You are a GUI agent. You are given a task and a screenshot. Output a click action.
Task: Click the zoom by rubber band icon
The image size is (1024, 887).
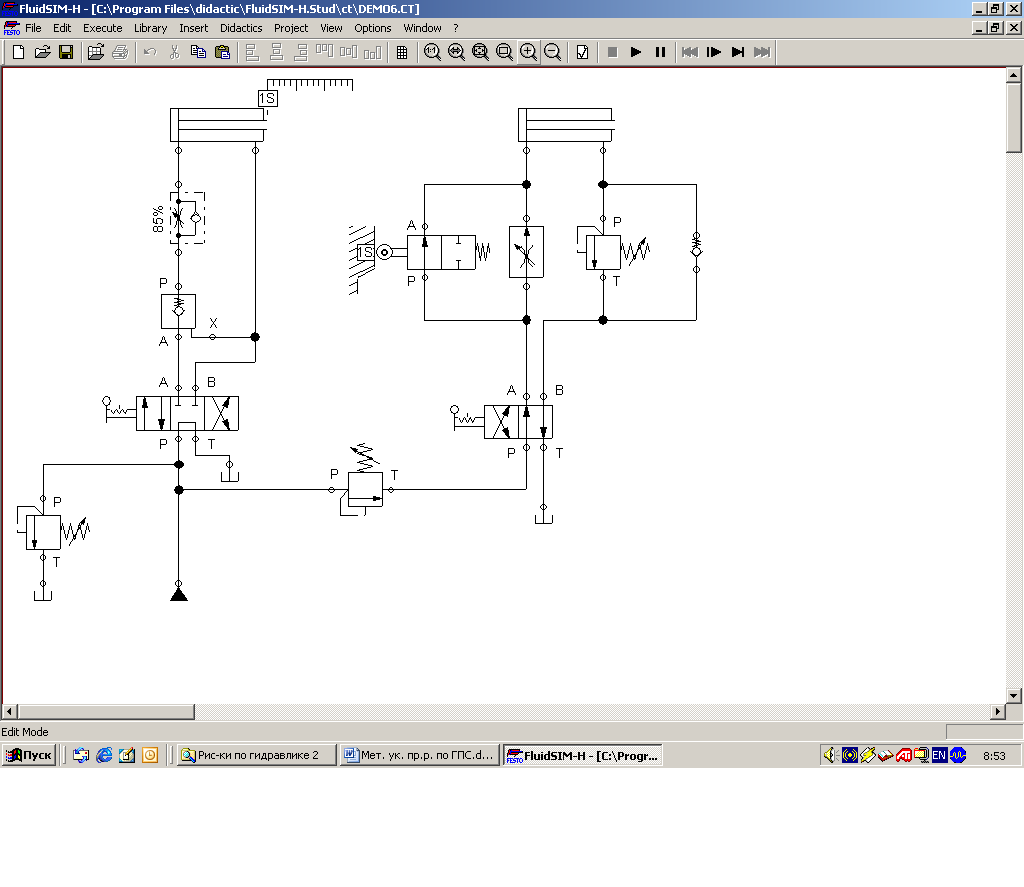click(504, 52)
